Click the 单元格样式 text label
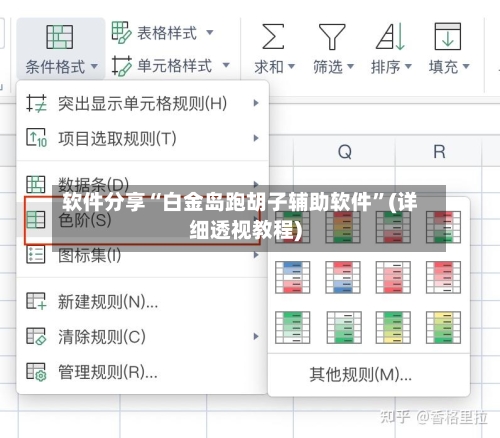Image resolution: width=500 pixels, height=438 pixels. [x=174, y=65]
